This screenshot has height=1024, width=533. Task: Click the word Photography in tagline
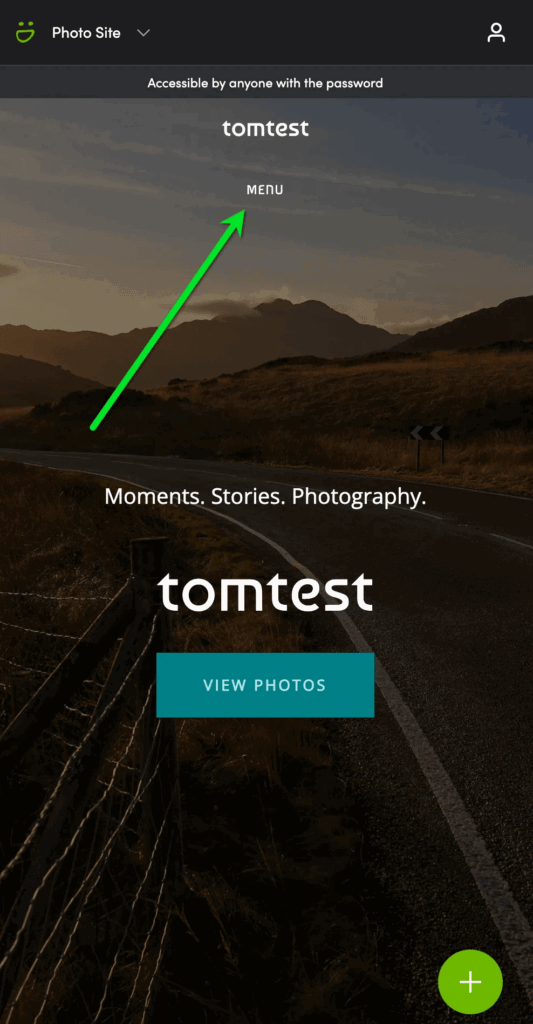[359, 497]
